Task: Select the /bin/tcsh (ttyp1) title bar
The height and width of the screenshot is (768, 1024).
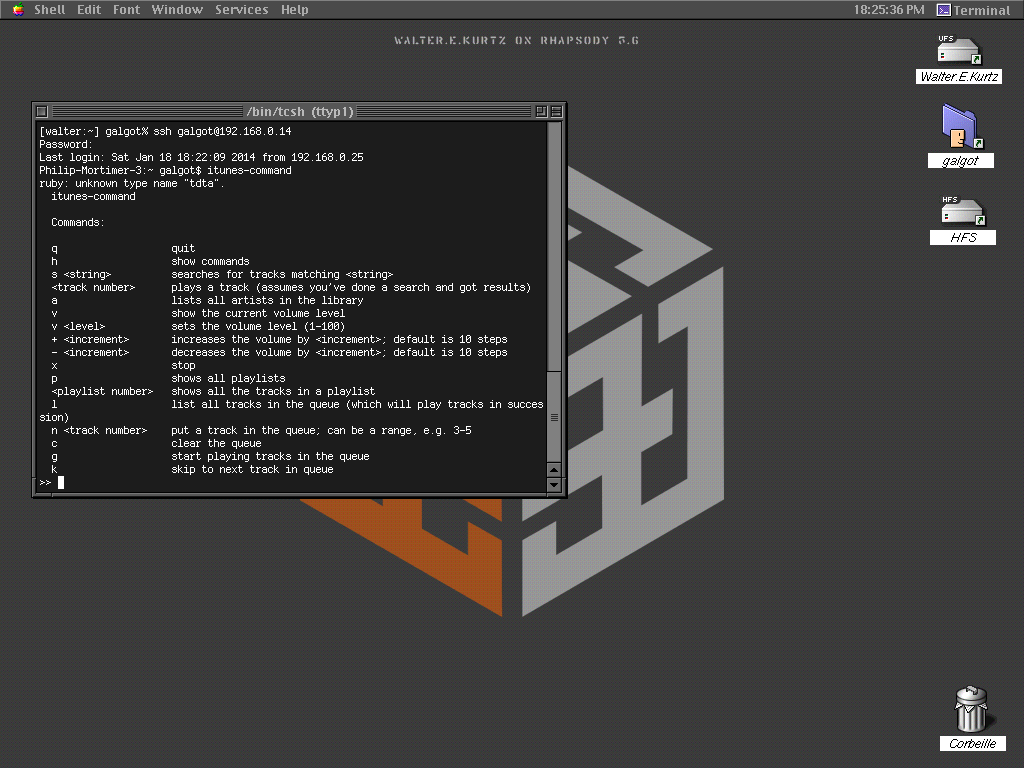Action: tap(300, 111)
